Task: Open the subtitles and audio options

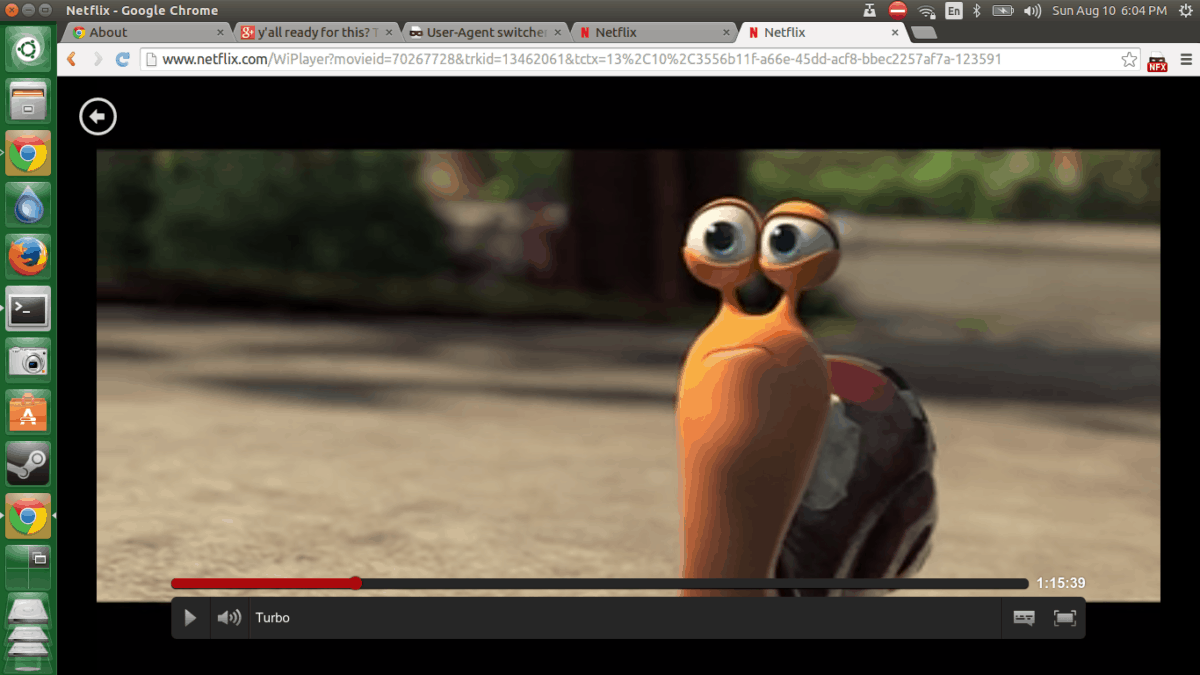Action: (1024, 618)
